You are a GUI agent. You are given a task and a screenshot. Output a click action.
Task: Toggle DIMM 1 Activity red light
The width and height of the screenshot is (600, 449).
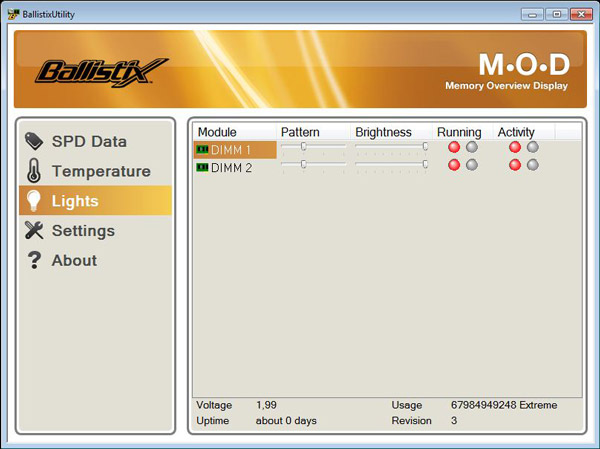pos(515,147)
